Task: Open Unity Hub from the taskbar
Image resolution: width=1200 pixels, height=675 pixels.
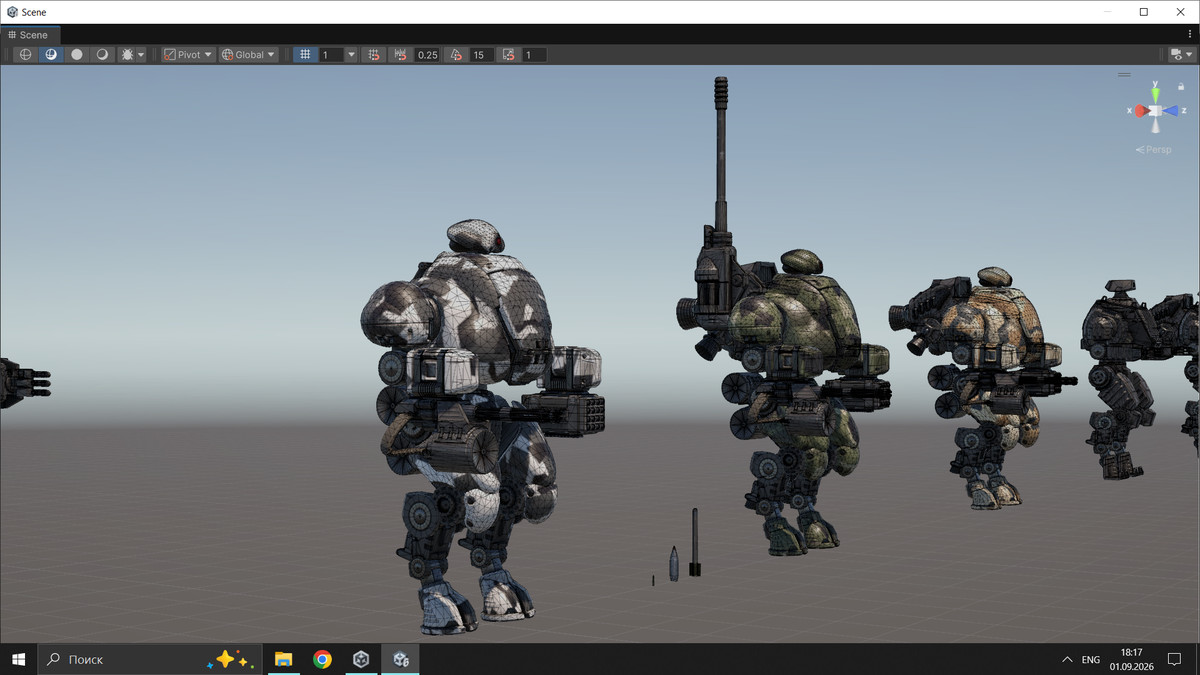Action: click(x=361, y=659)
